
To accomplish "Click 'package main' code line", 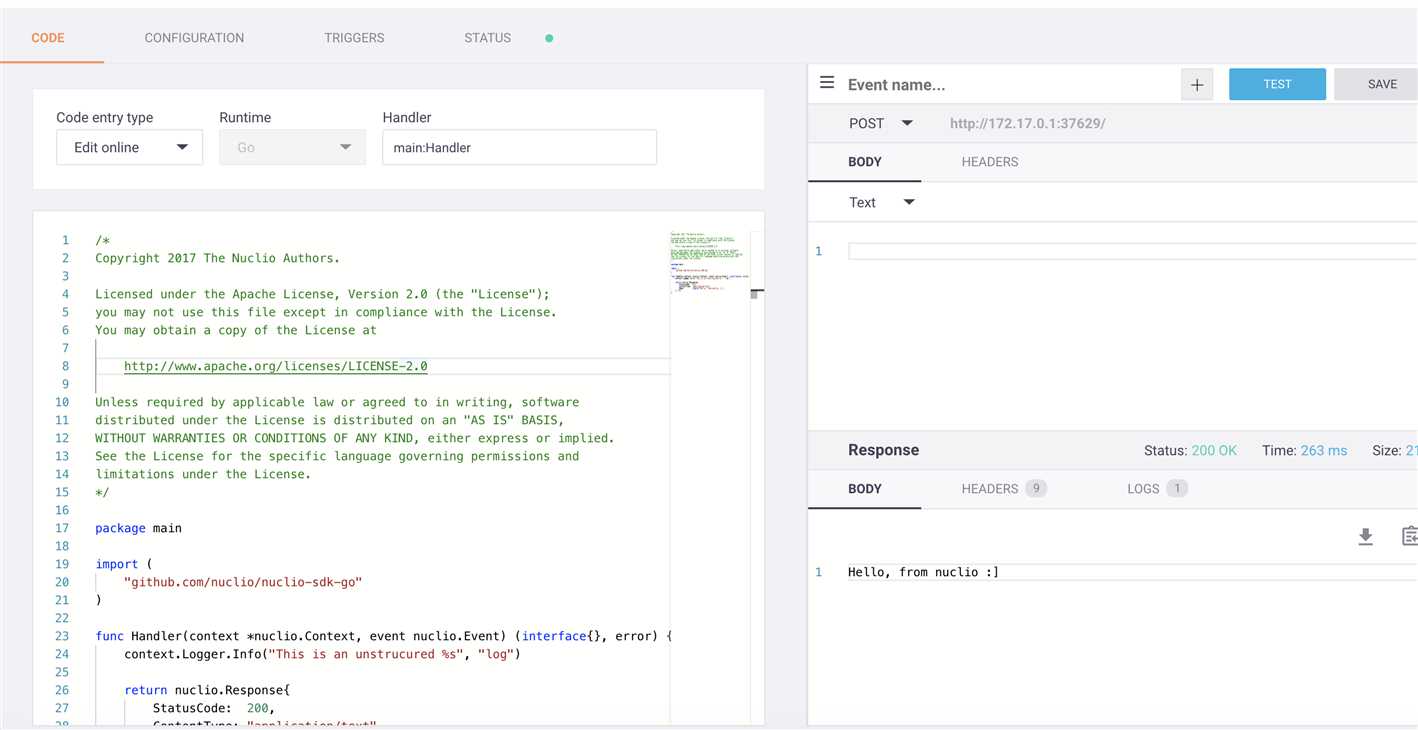I will pyautogui.click(x=138, y=528).
